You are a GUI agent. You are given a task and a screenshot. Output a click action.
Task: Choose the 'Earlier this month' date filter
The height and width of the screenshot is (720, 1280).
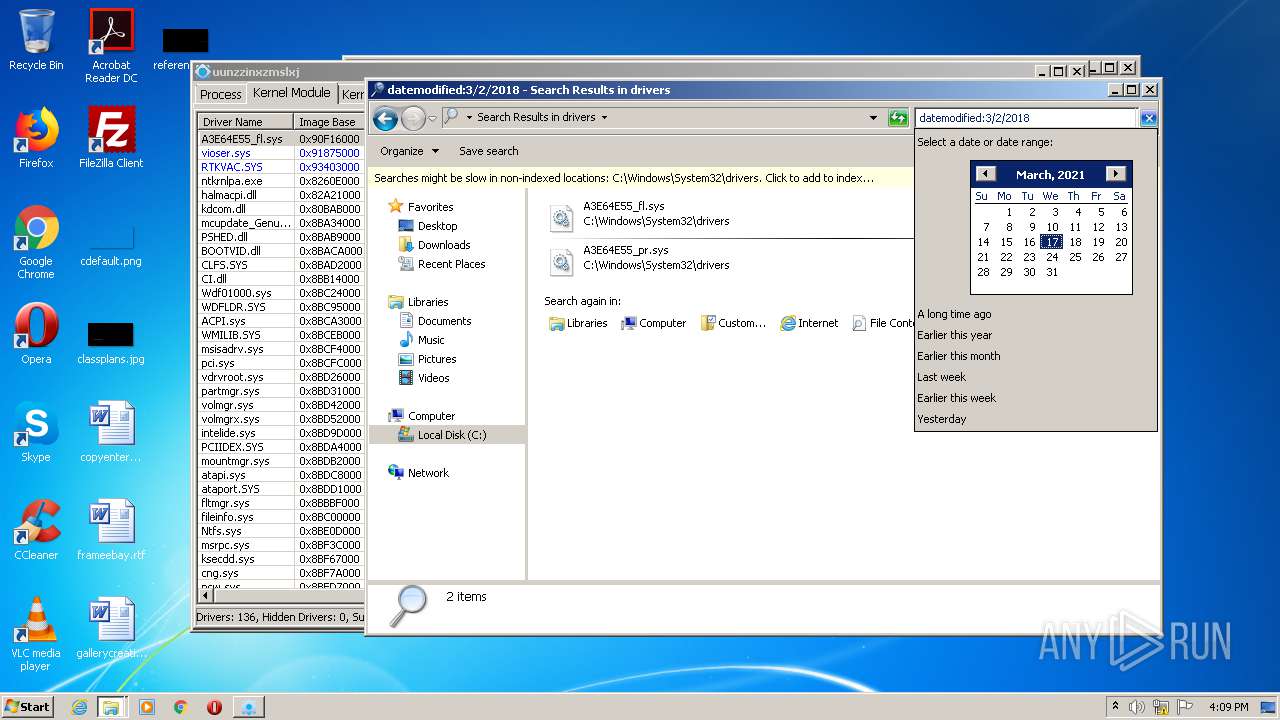[958, 356]
